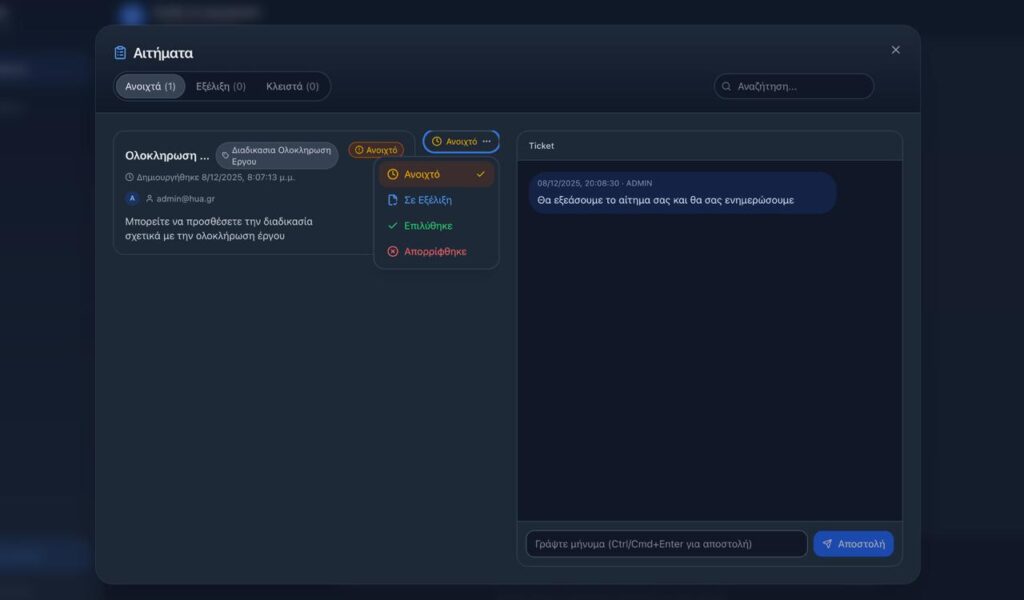Click the document icon beside Σε Εξέλιξη
This screenshot has height=600, width=1024.
(x=393, y=200)
